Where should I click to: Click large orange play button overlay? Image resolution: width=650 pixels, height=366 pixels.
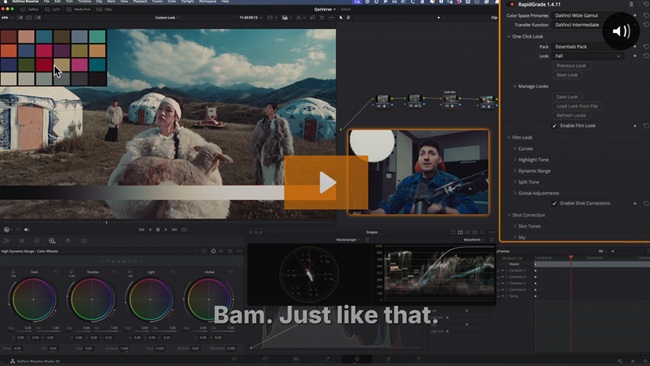coord(326,183)
